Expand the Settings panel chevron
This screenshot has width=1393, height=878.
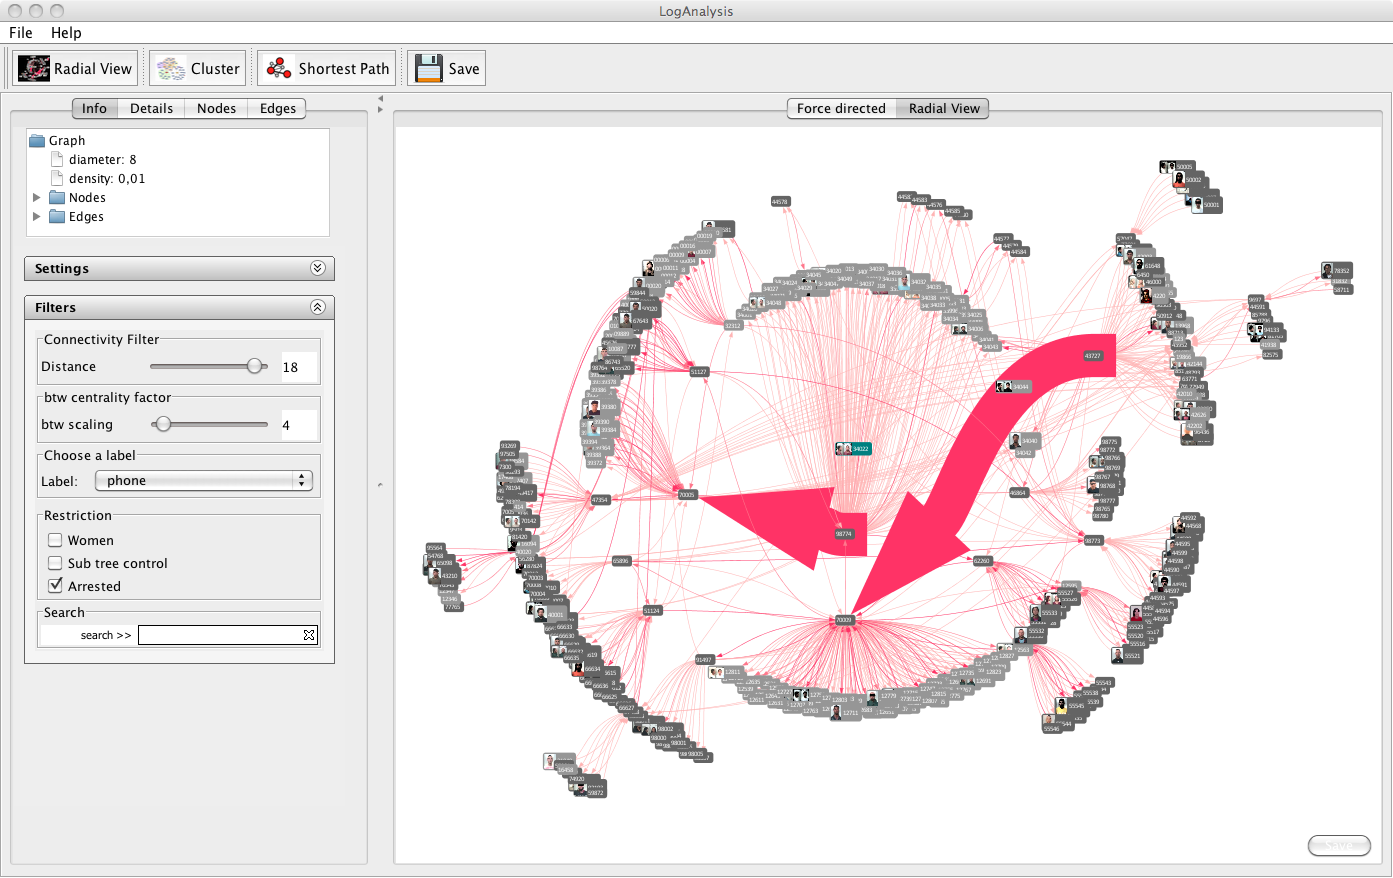point(318,268)
